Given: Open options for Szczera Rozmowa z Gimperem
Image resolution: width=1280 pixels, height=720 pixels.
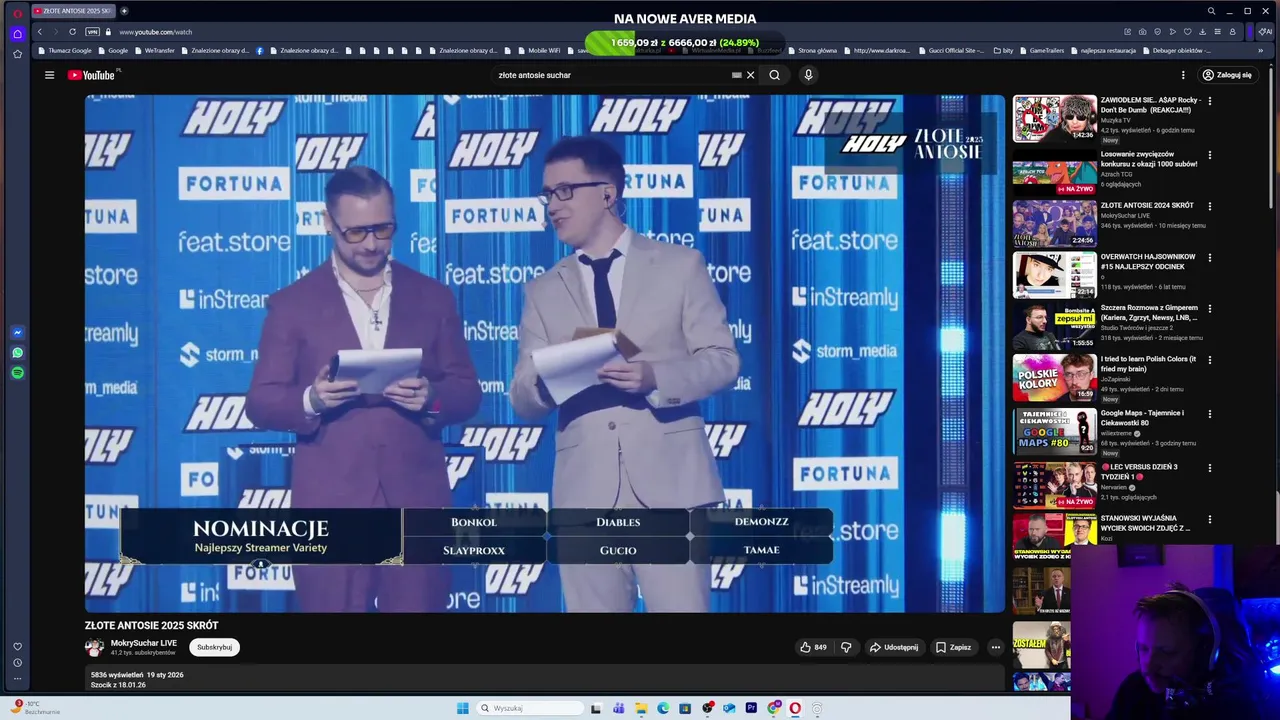Looking at the screenshot, I should pos(1210,308).
